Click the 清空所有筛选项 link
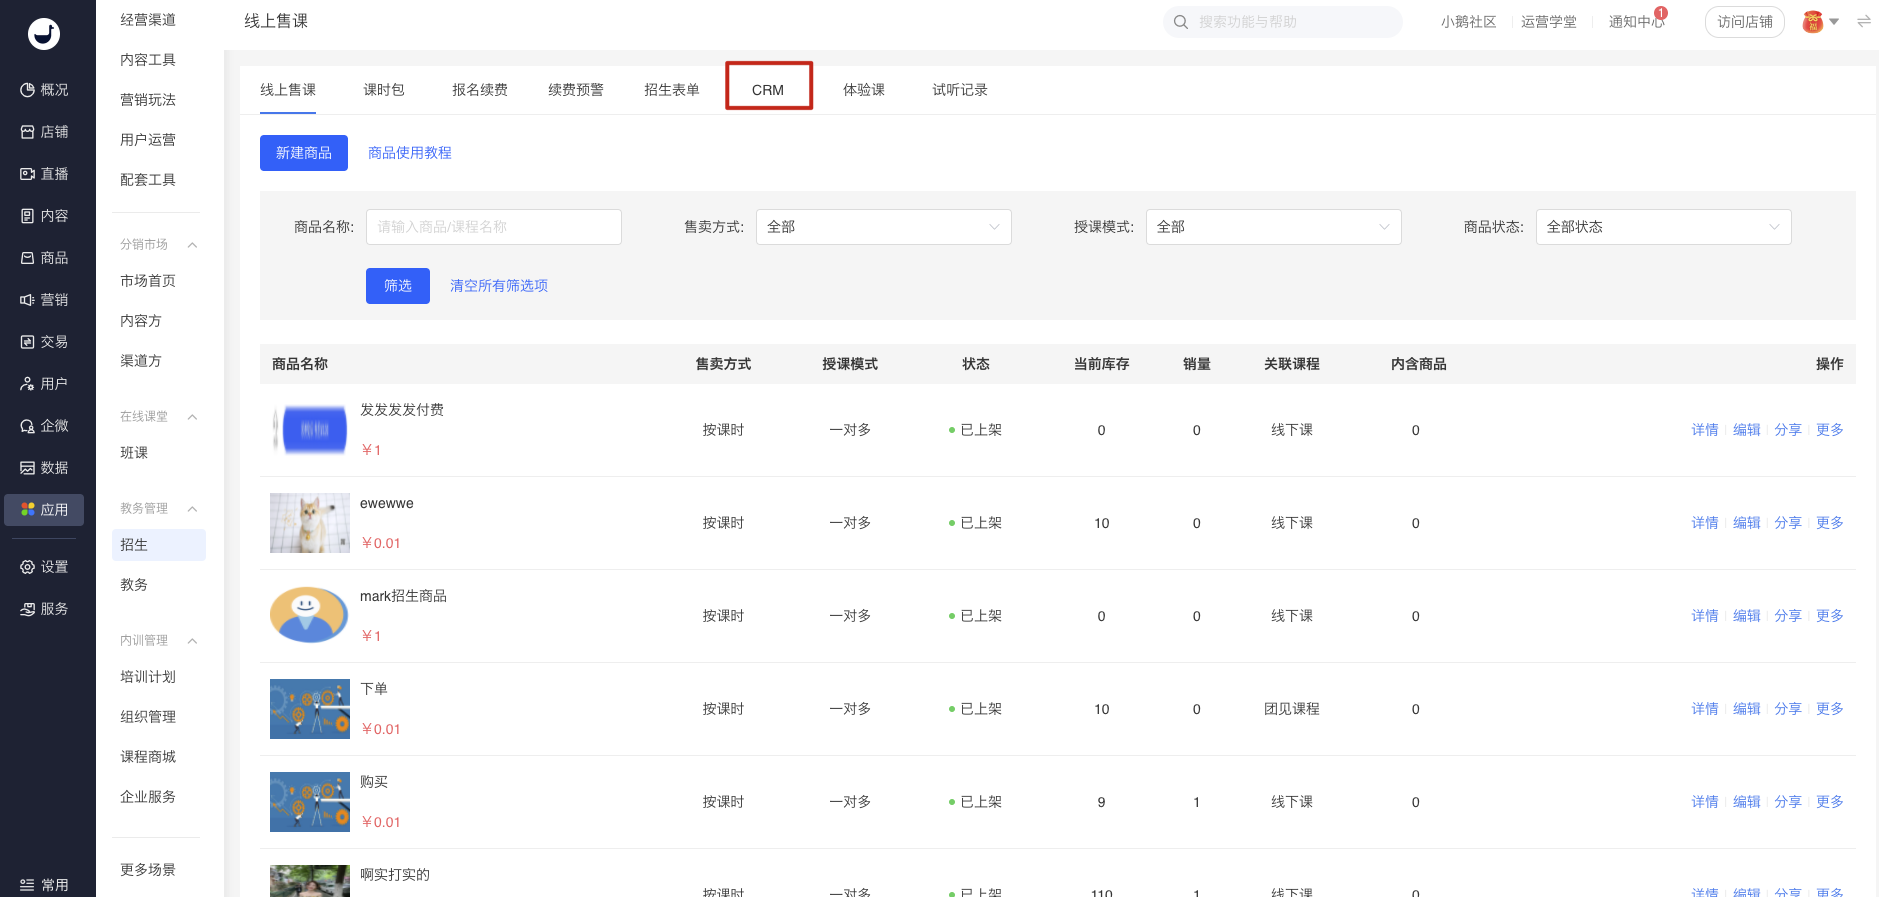Screen dimensions: 1879x897 (499, 286)
